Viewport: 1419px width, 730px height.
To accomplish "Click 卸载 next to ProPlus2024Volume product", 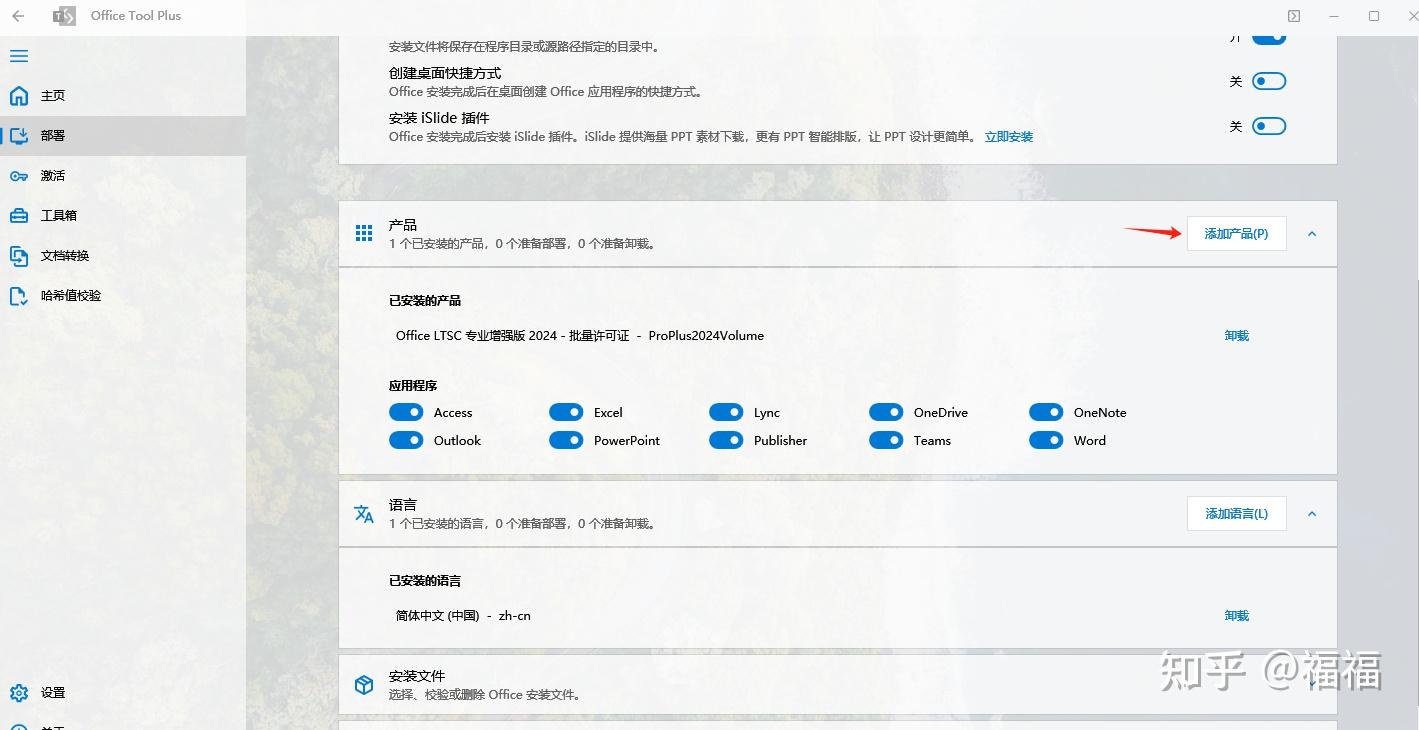I will click(1236, 335).
